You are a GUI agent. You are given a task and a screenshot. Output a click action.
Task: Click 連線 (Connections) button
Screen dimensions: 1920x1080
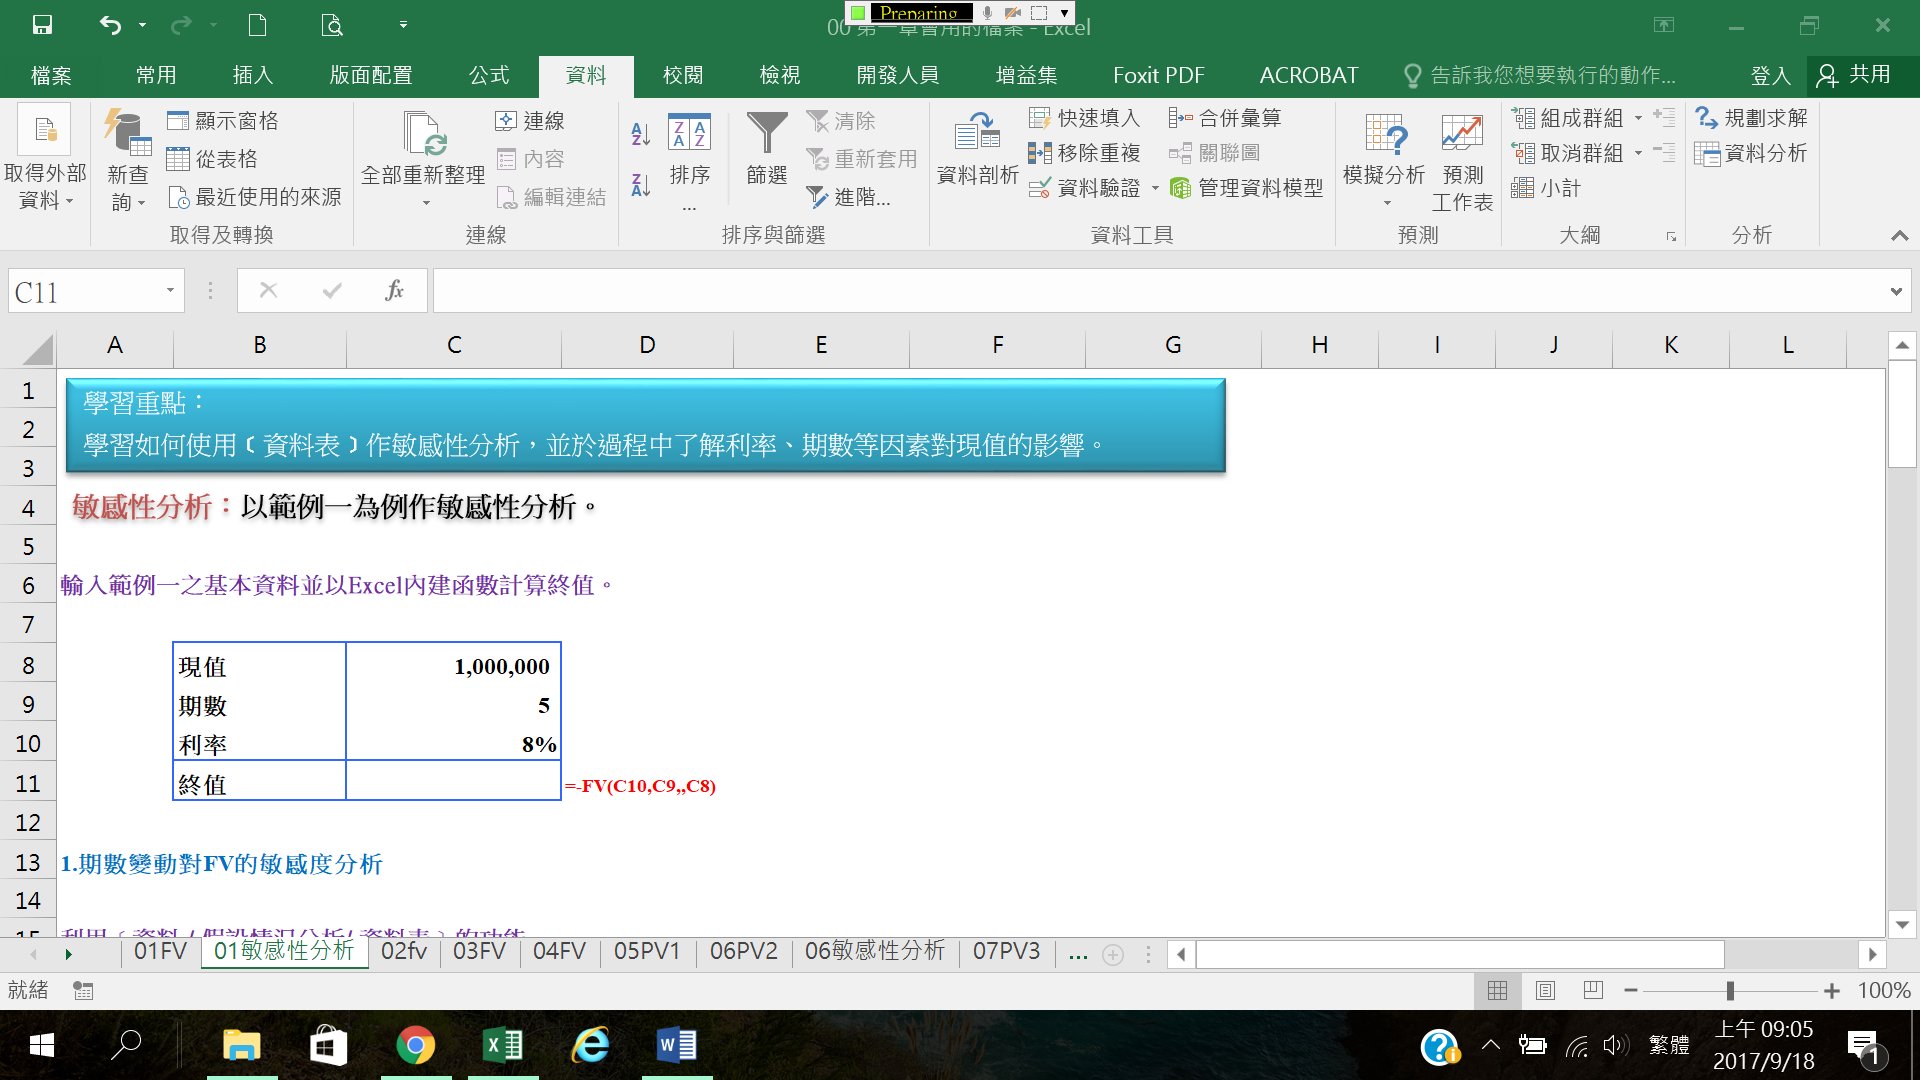(530, 121)
